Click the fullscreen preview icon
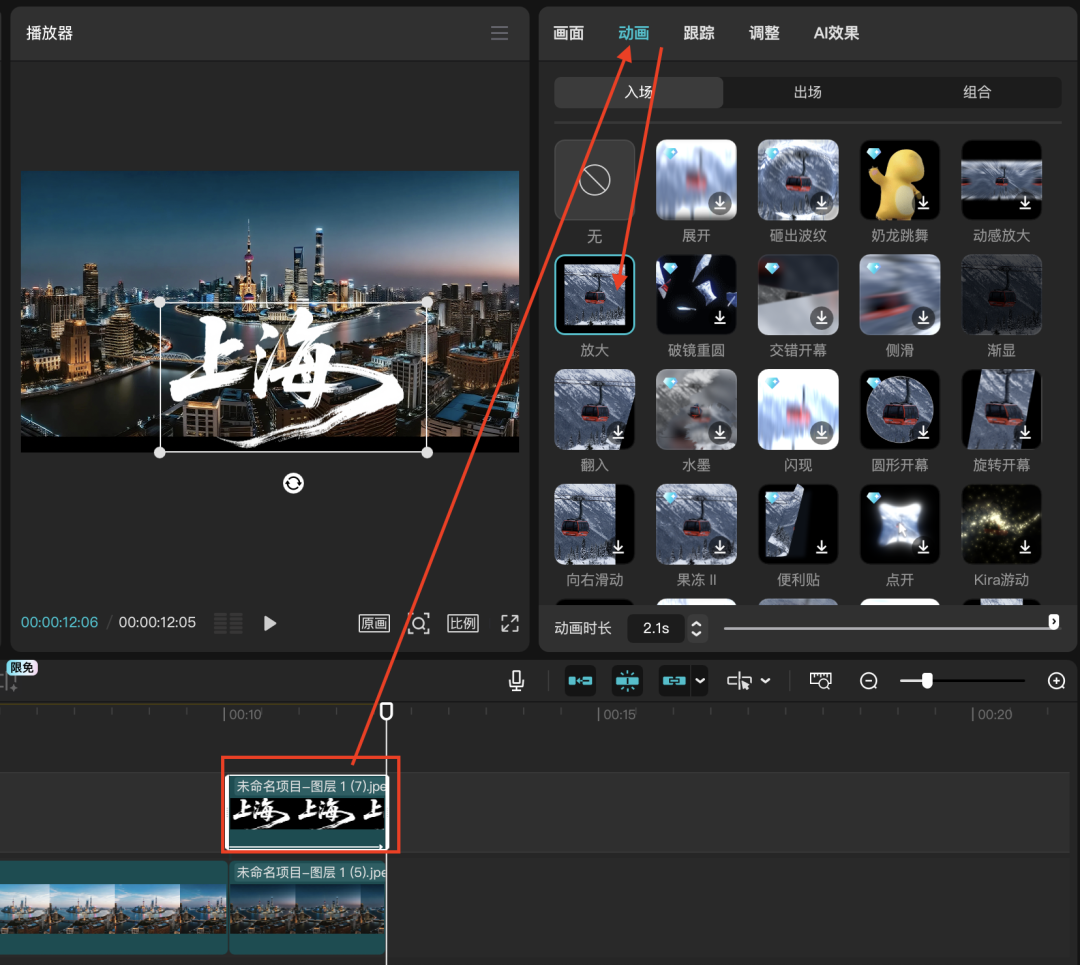The width and height of the screenshot is (1080, 965). pos(510,623)
